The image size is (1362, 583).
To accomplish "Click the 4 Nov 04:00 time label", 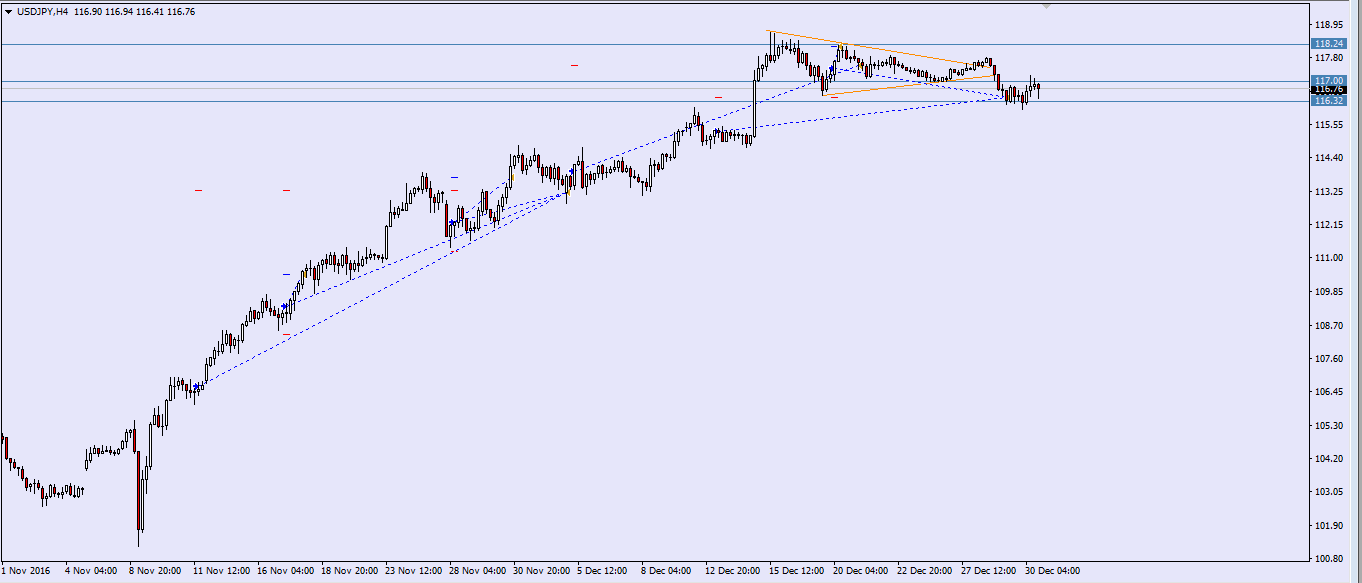I will pyautogui.click(x=91, y=571).
